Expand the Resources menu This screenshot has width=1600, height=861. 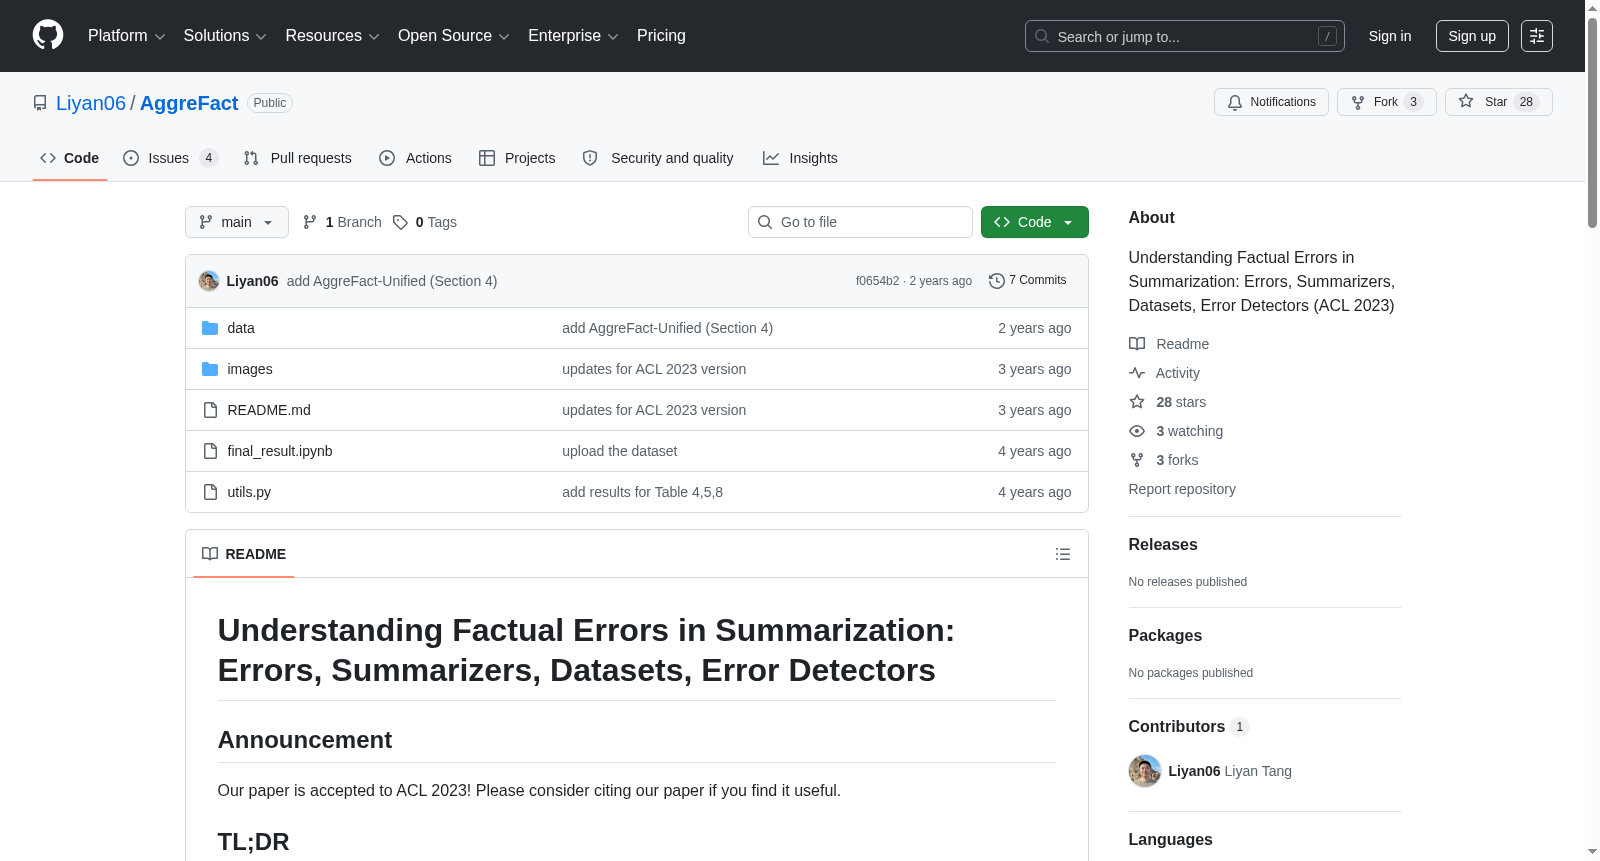click(x=332, y=36)
